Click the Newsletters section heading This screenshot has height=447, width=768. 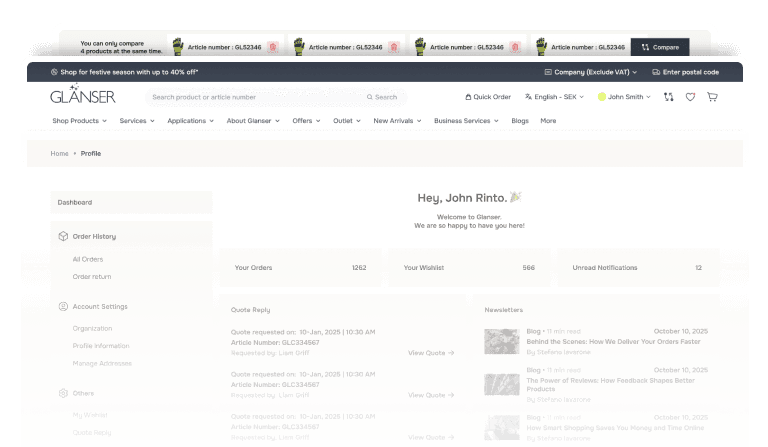click(x=504, y=310)
